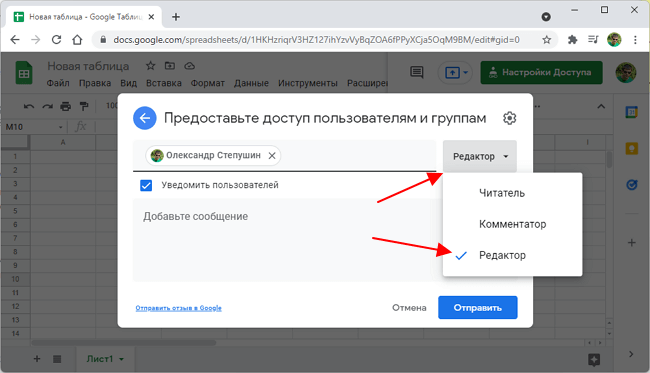Open the Вставка menu
This screenshot has width=650, height=373.
click(x=164, y=83)
